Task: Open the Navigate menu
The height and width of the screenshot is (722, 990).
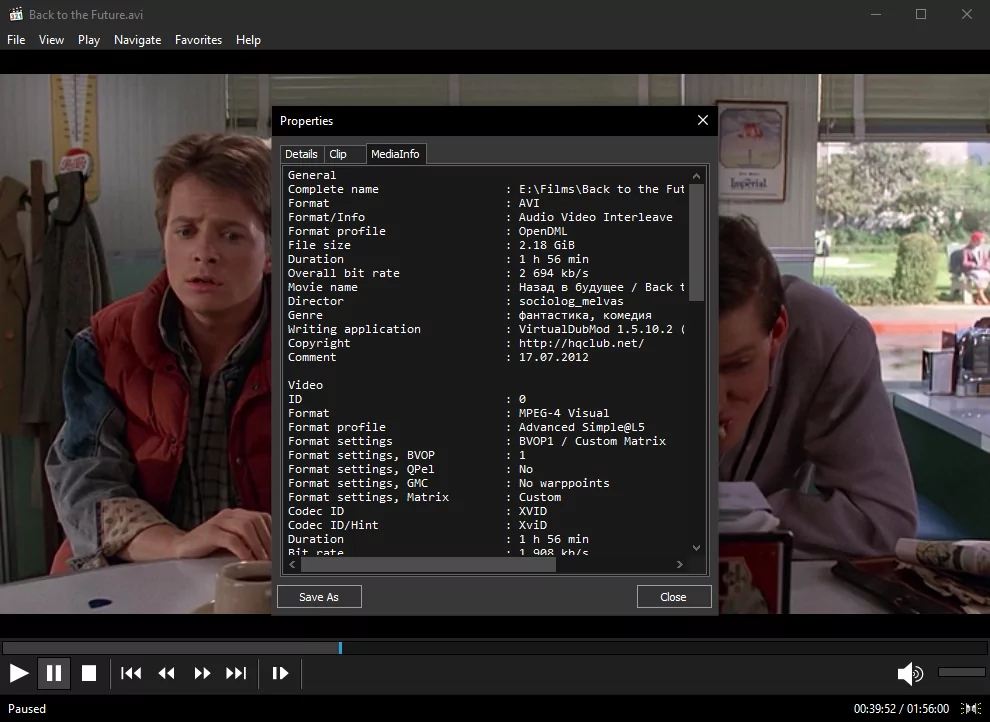Action: [138, 40]
